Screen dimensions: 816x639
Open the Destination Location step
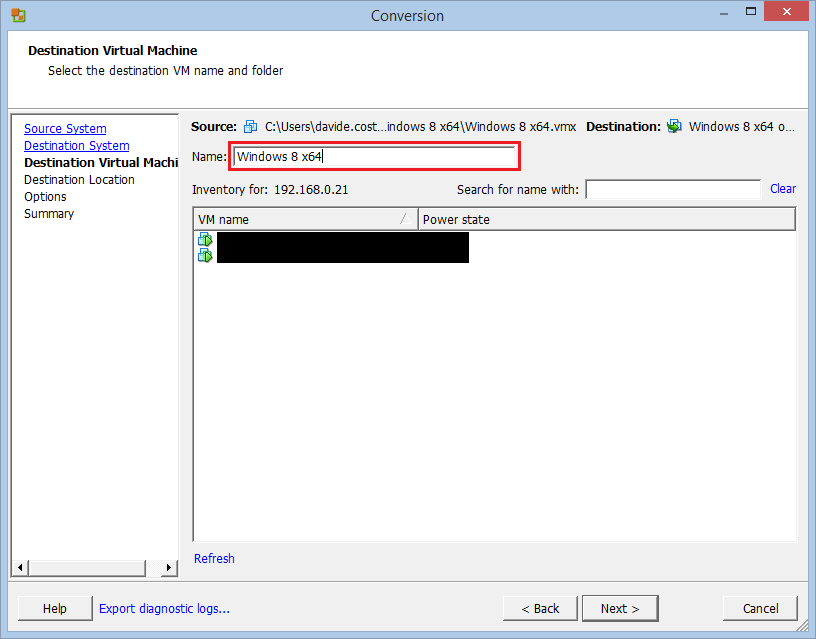pyautogui.click(x=79, y=179)
